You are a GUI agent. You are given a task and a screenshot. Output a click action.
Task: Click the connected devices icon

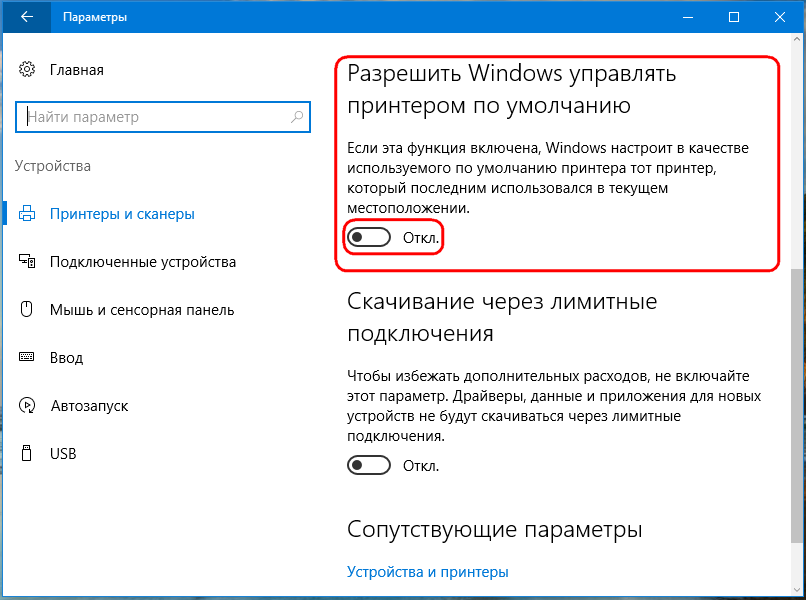(27, 261)
